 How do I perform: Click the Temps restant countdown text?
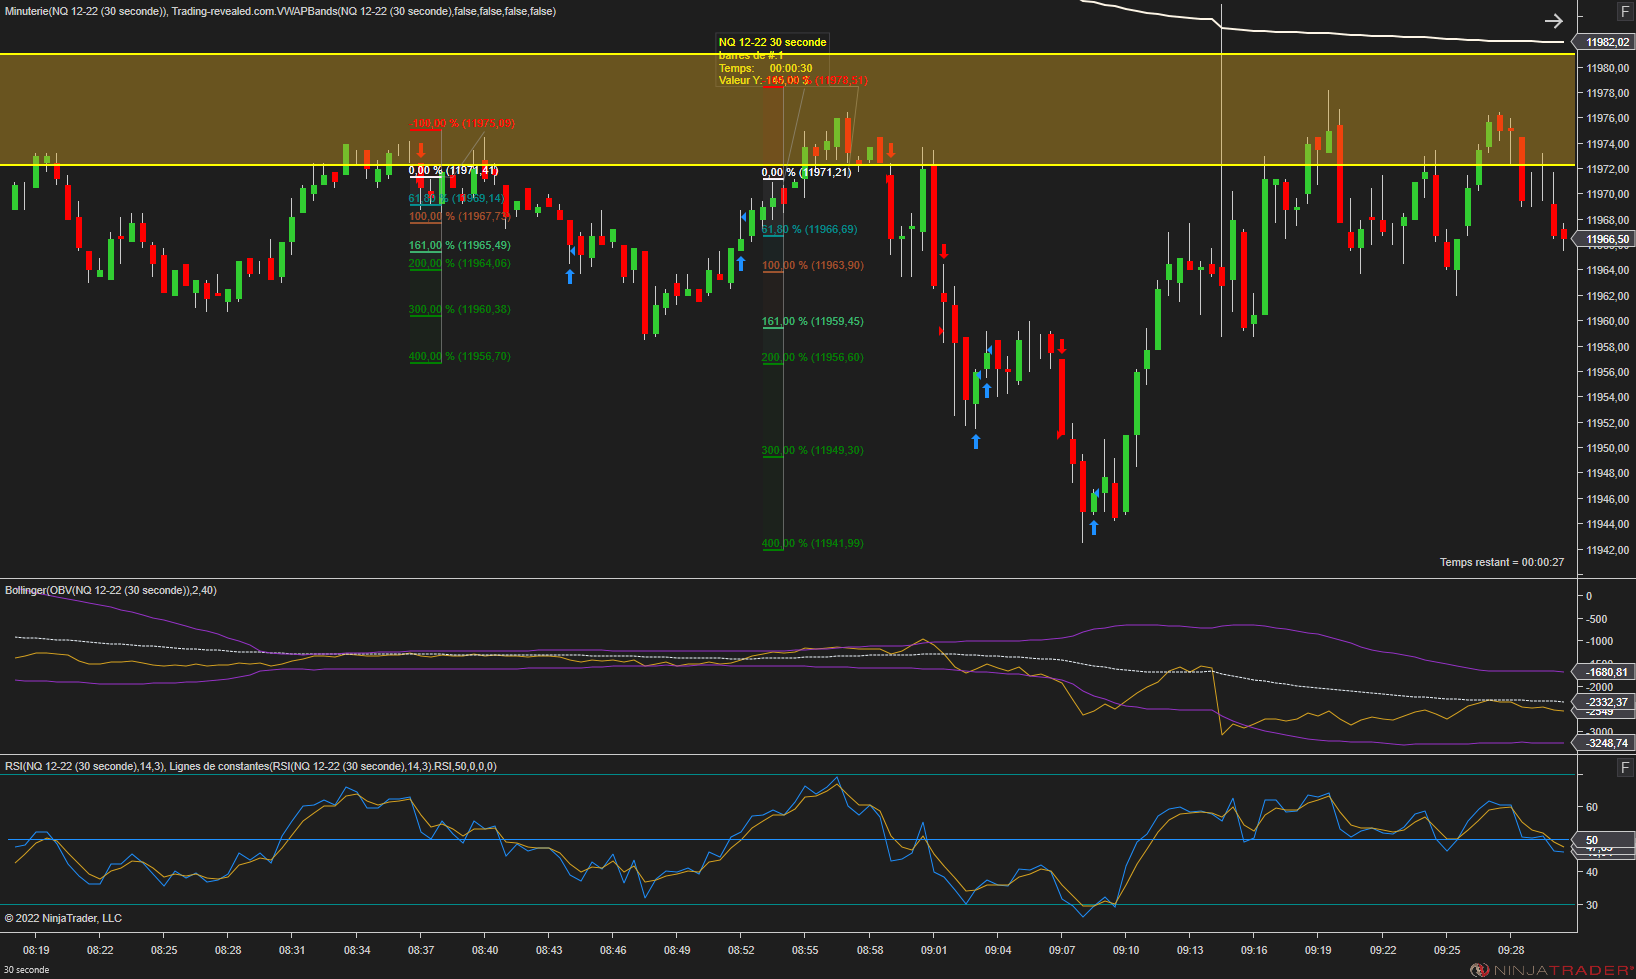tap(1502, 562)
